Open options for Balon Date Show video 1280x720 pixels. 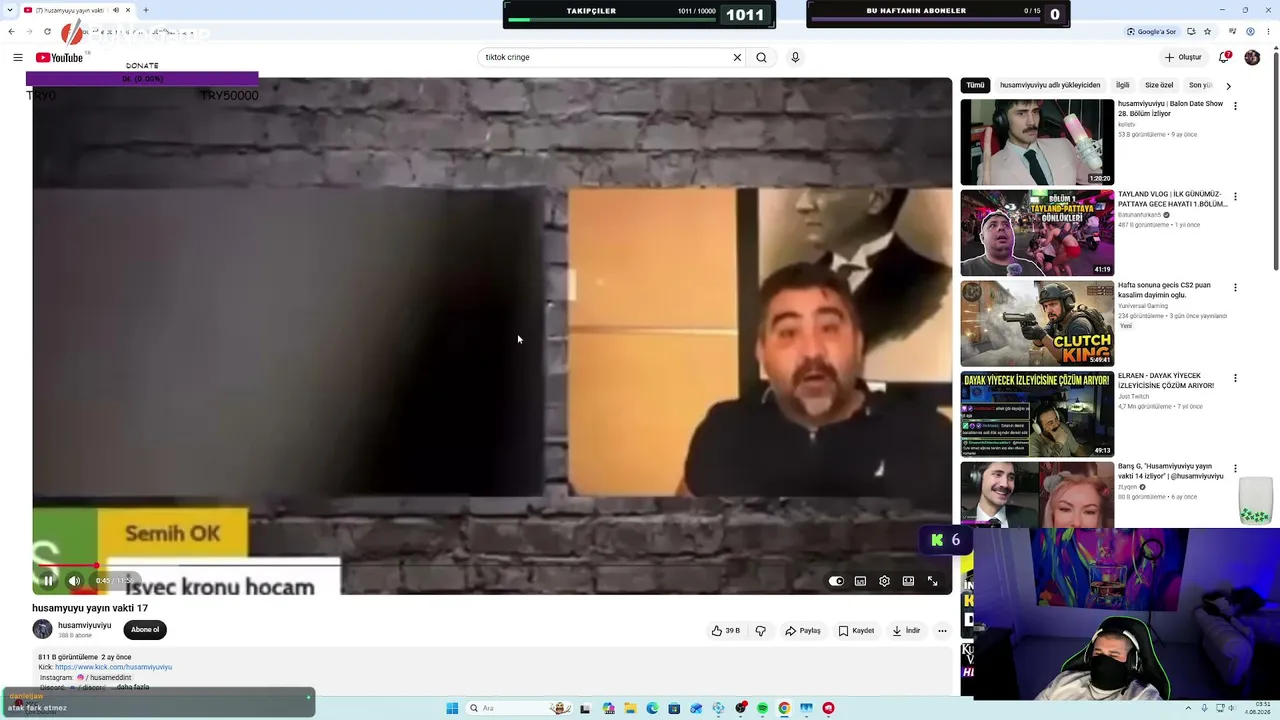pos(1235,106)
